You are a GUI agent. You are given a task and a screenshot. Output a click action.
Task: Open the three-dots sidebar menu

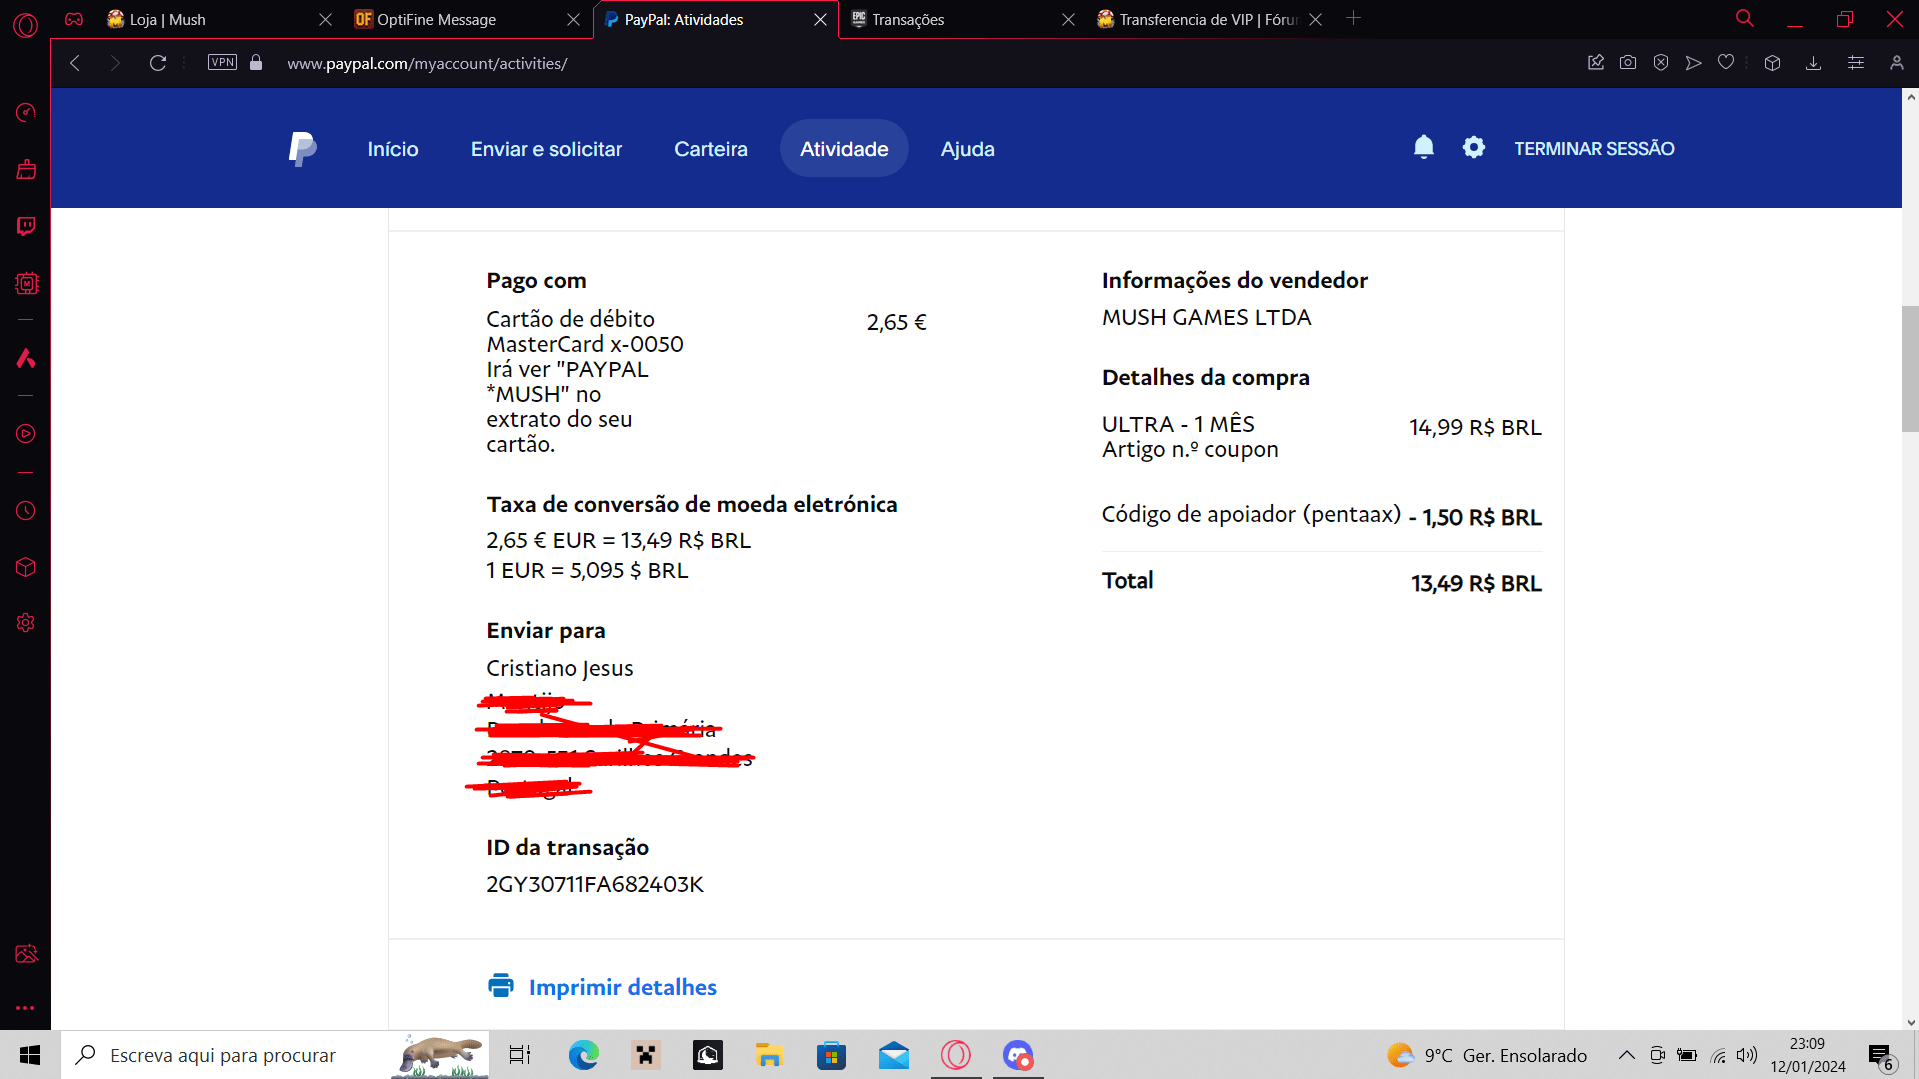(26, 1008)
